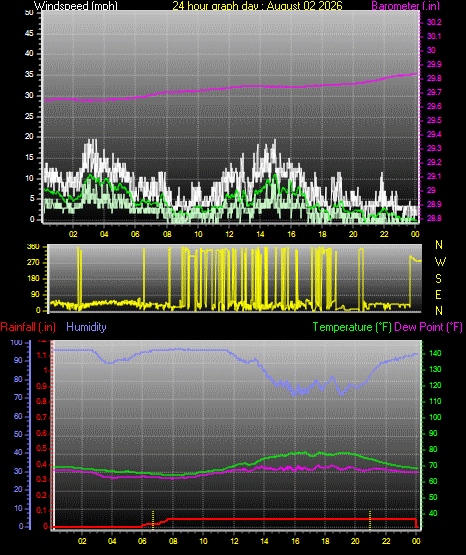Click the 30.2 barometer scale value
466x555 pixels.
(434, 22)
